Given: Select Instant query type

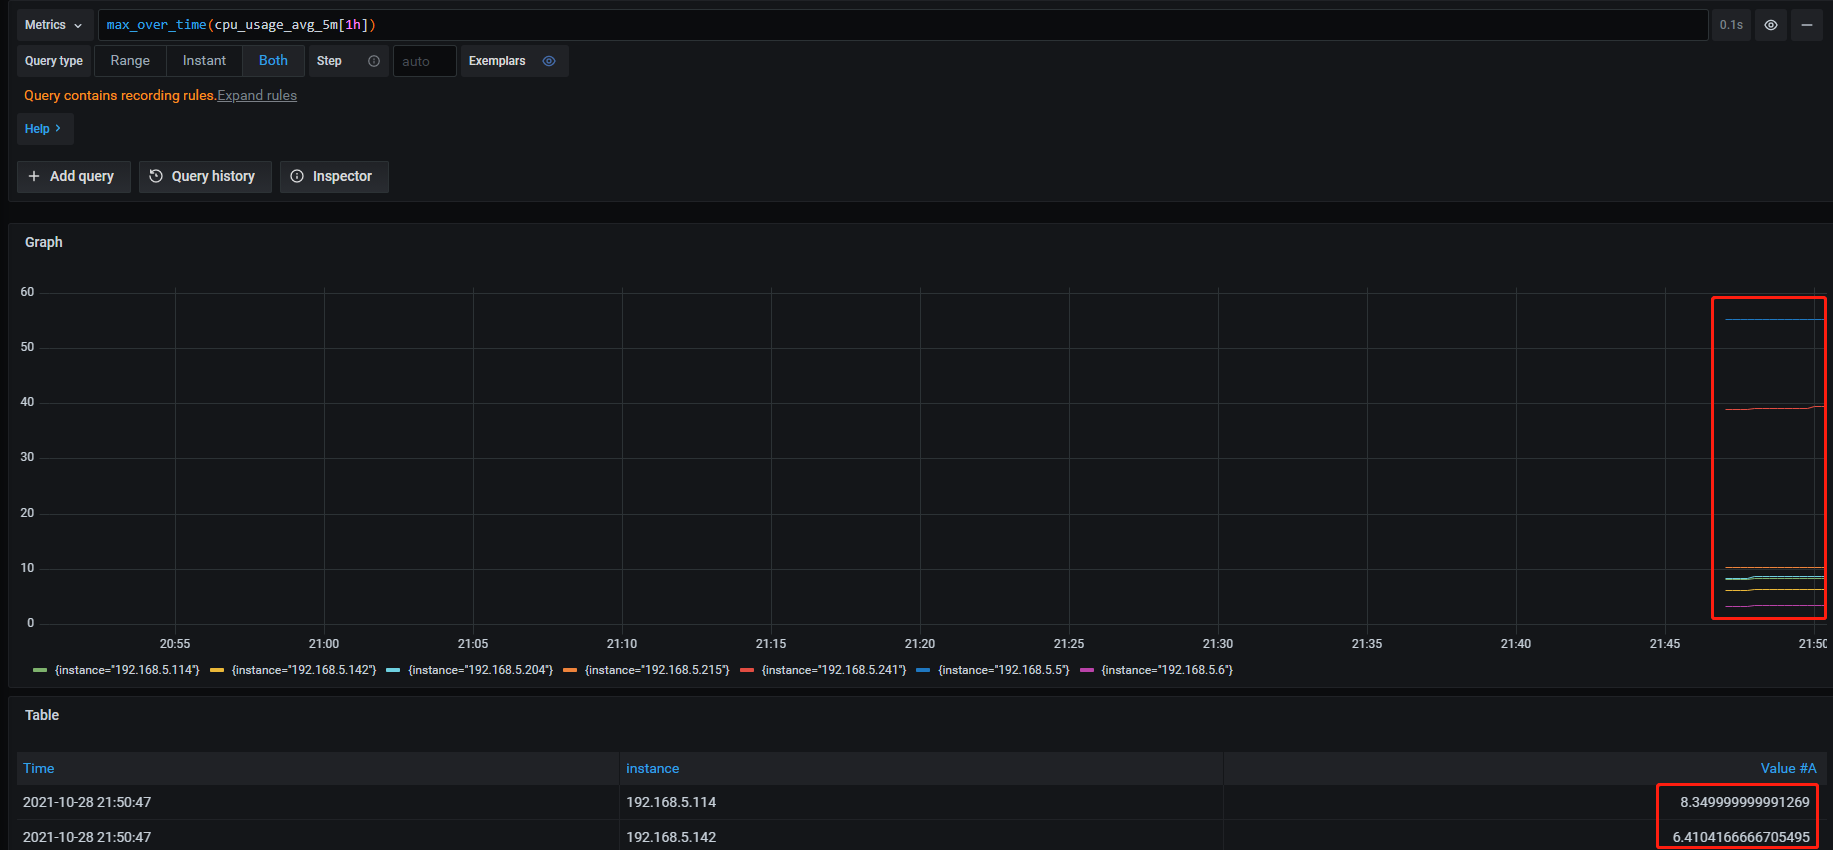Looking at the screenshot, I should [x=204, y=61].
